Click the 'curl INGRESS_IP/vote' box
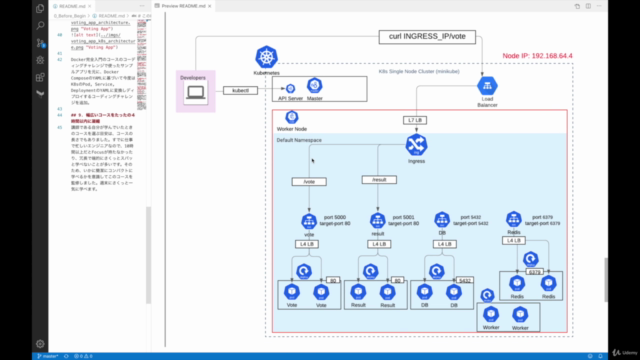The width and height of the screenshot is (640, 360). pos(427,37)
